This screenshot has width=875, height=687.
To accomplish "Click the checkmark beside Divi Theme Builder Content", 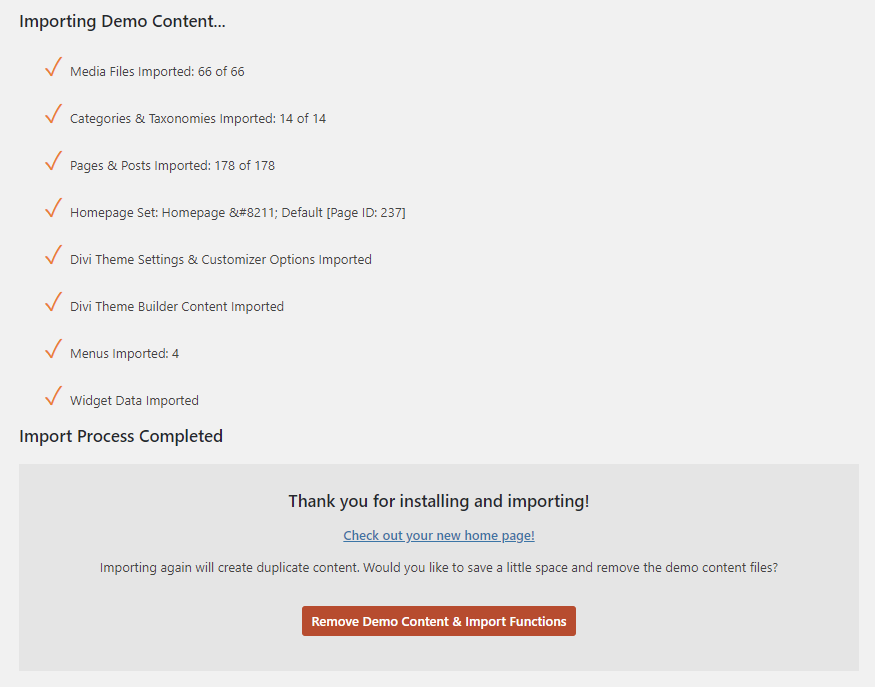I will (x=54, y=301).
